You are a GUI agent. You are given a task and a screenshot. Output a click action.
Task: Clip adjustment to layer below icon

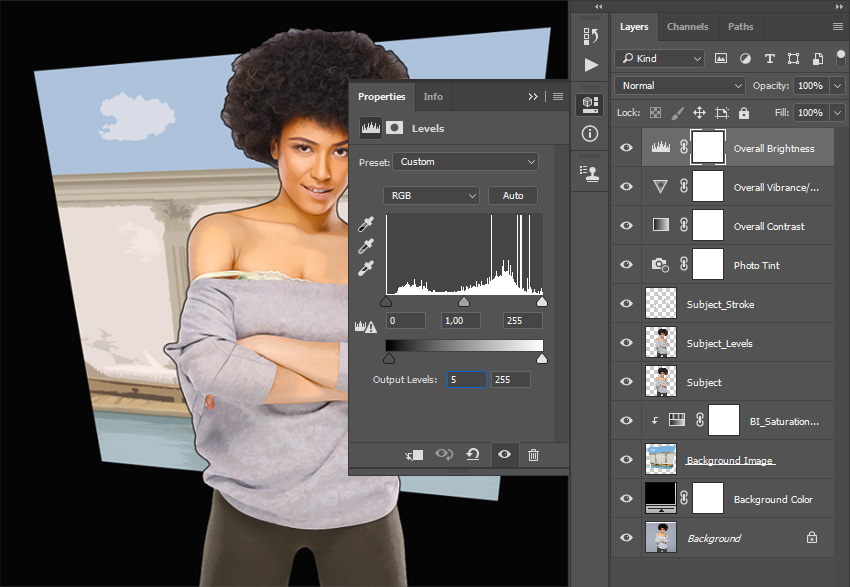click(414, 455)
